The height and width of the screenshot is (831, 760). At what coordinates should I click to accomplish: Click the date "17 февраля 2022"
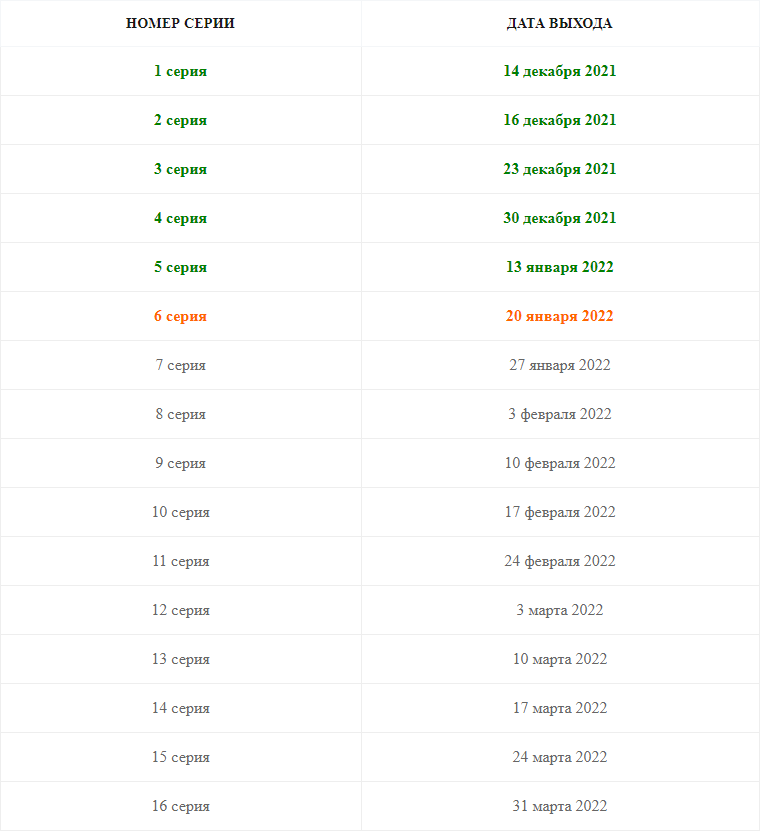click(x=560, y=512)
